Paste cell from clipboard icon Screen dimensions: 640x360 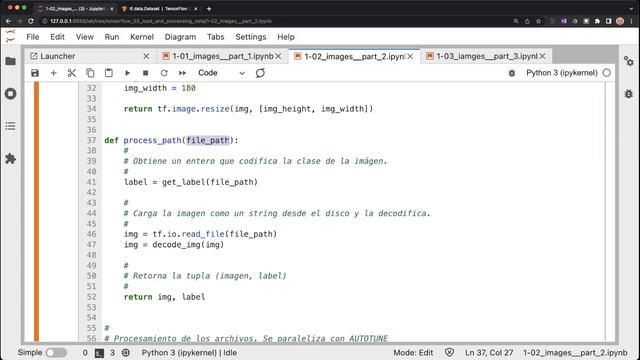109,73
